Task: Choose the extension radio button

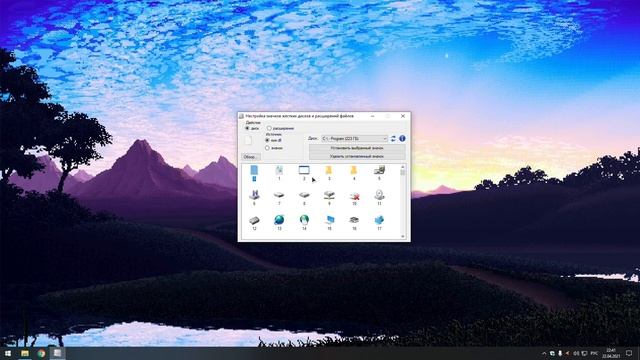Action: 269,128
